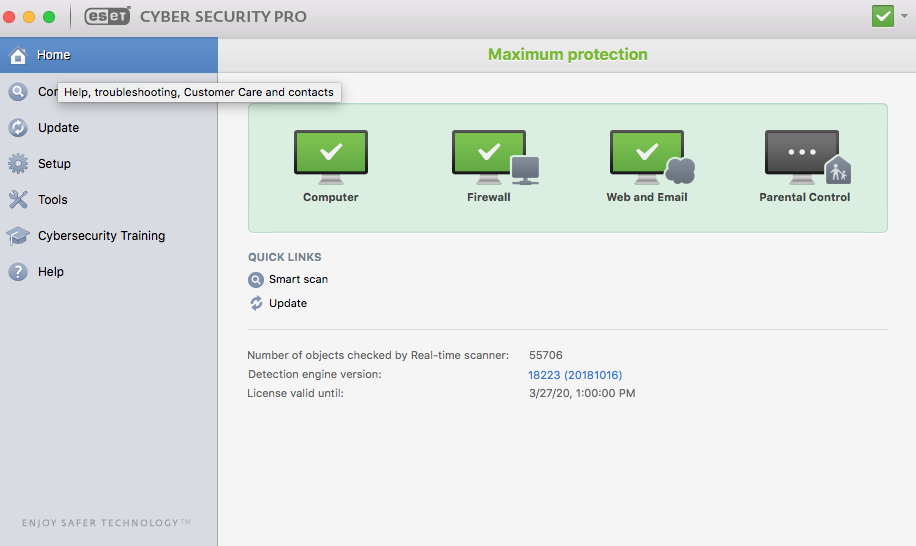This screenshot has height=546, width=916.
Task: Click the graduation cap Cybersecurity Training icon
Action: [x=18, y=236]
